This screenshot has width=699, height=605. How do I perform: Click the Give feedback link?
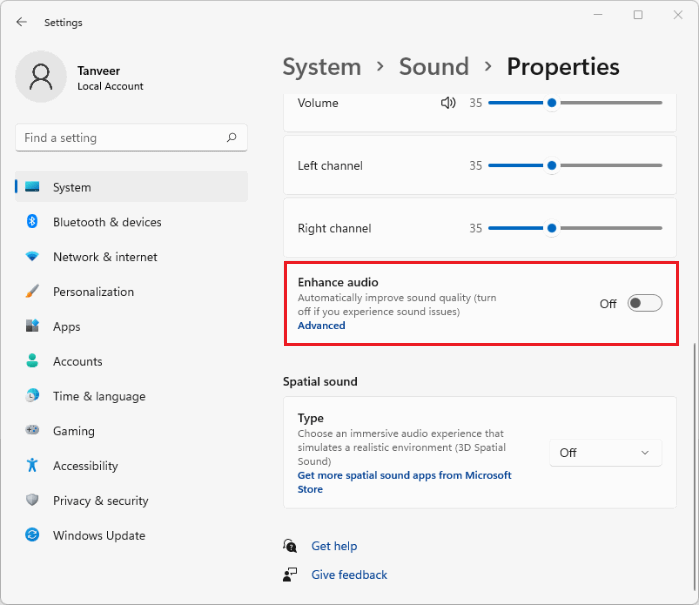tap(349, 574)
